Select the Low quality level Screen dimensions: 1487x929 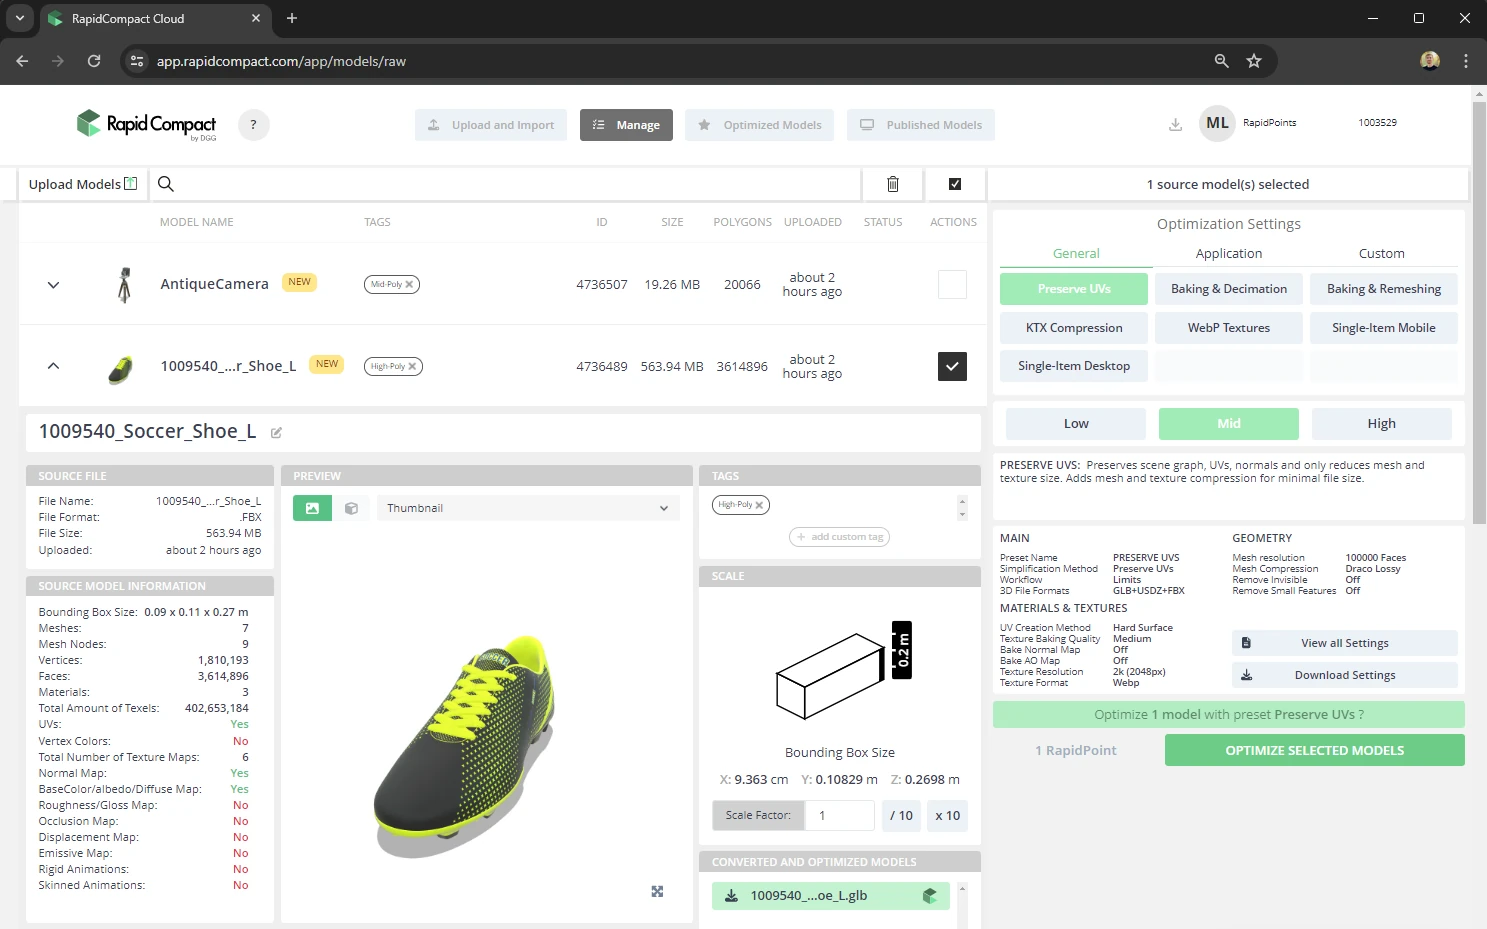point(1076,424)
